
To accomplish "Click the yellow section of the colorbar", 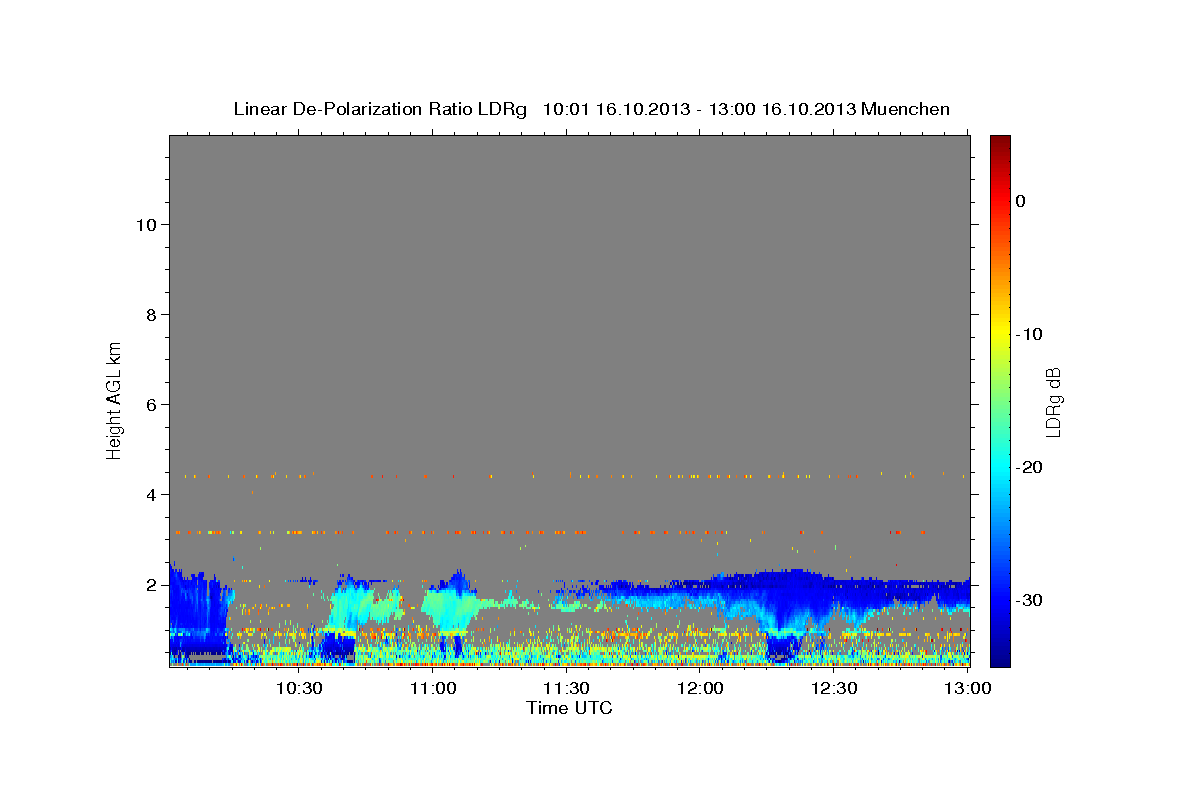I will coord(1000,330).
